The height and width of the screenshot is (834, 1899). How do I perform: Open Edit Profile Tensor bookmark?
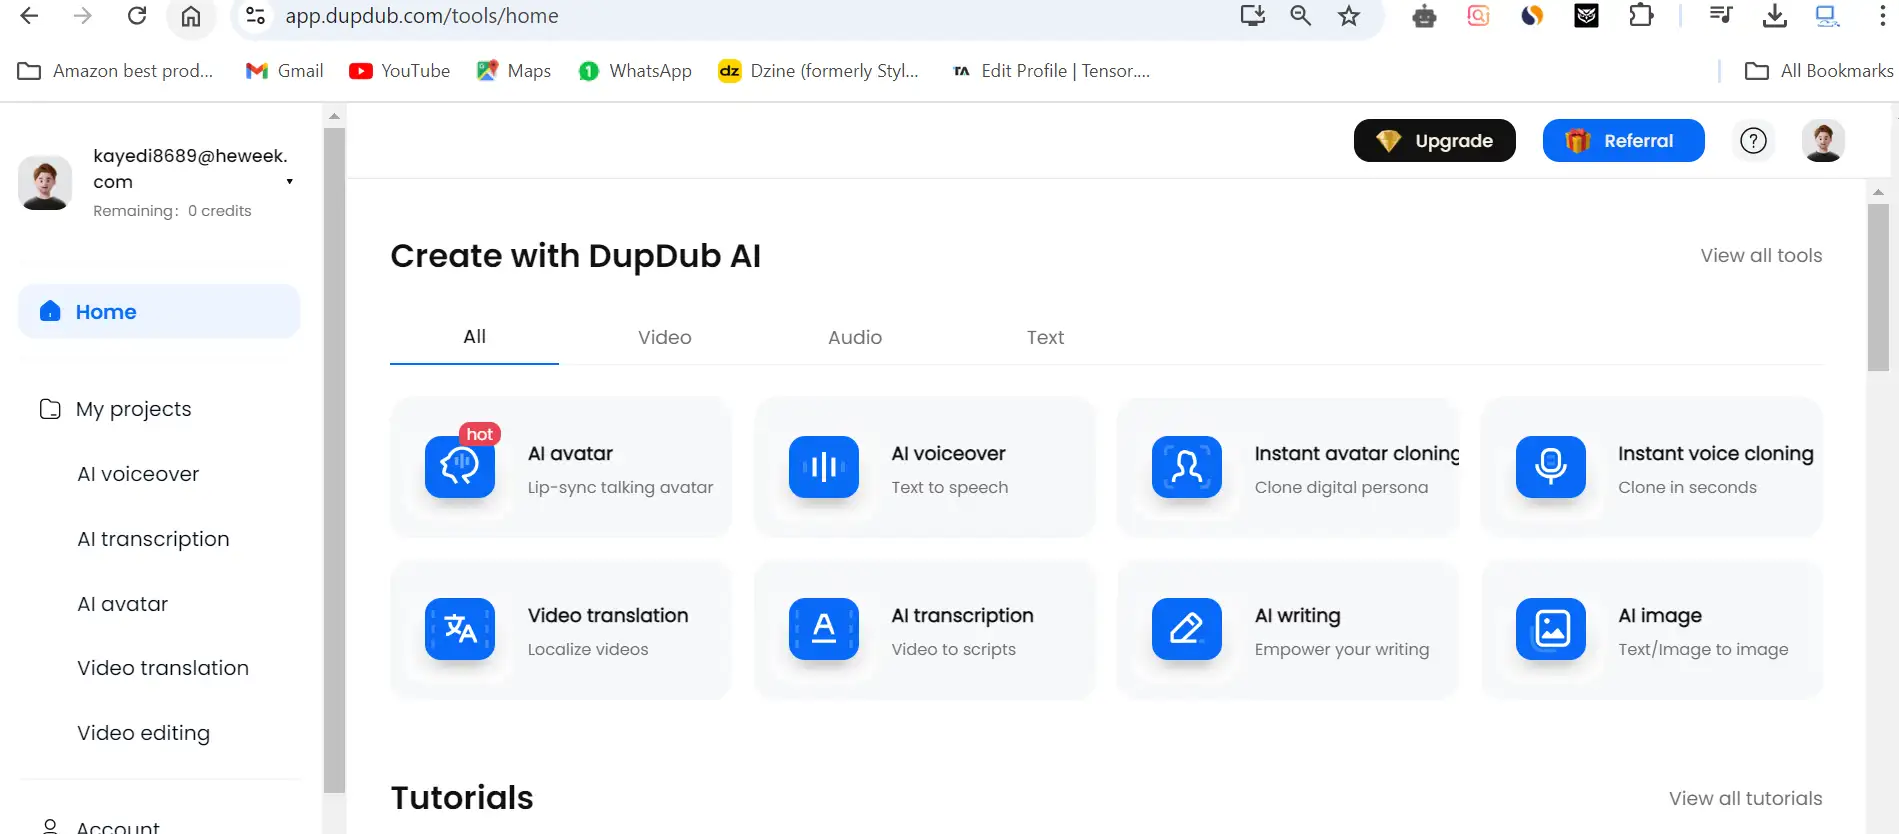pos(1051,71)
